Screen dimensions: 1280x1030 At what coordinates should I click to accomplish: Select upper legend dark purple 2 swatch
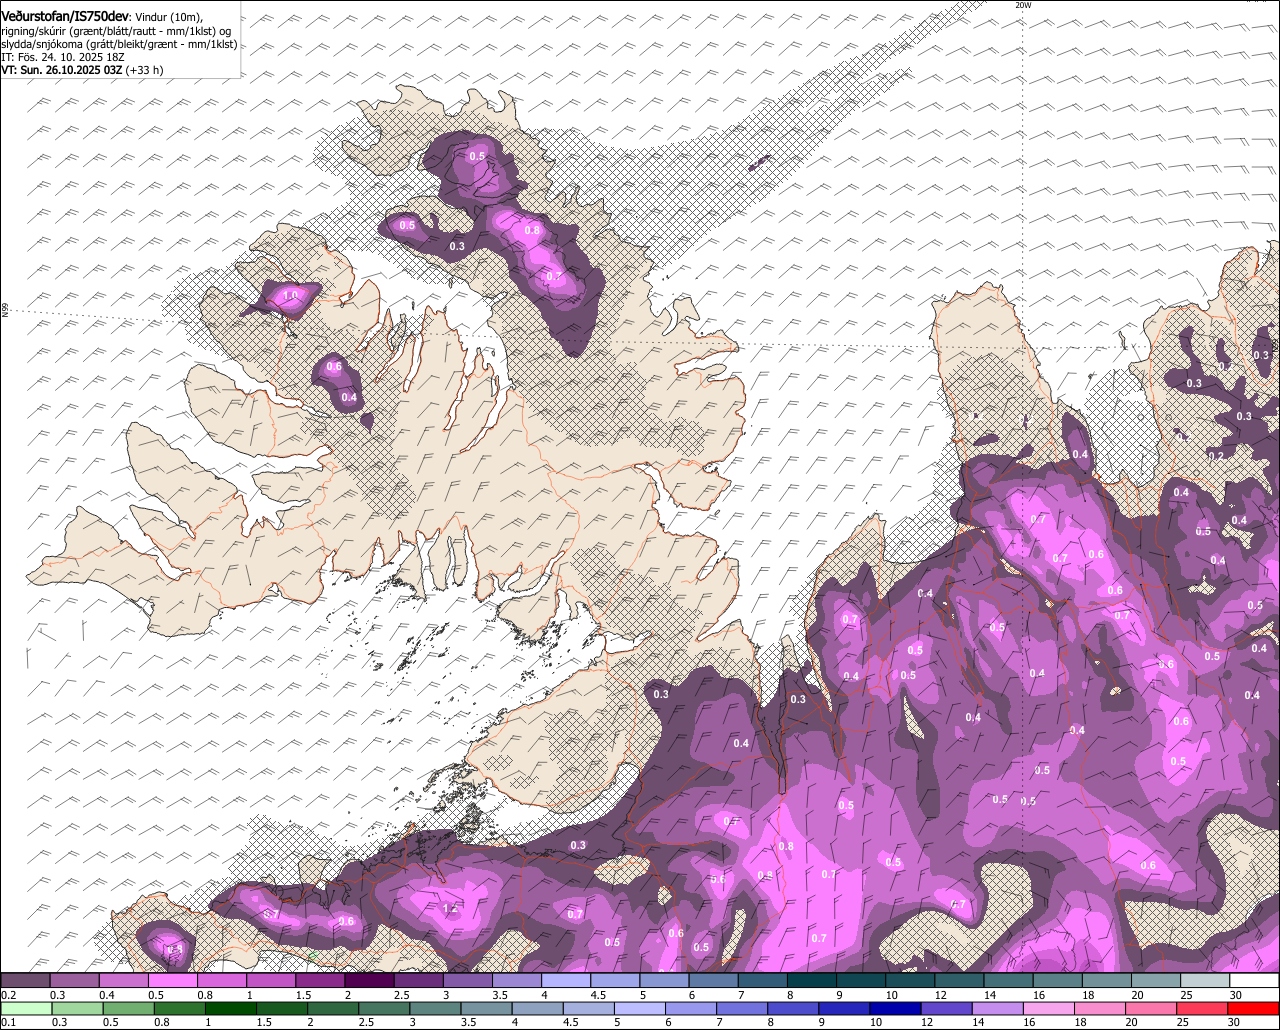click(x=369, y=981)
